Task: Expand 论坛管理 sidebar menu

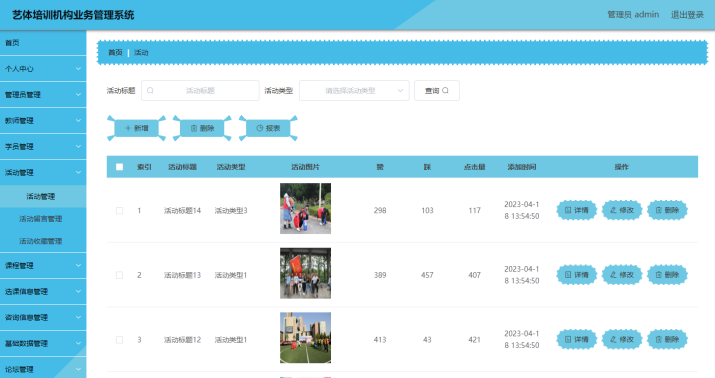Action: point(43,369)
